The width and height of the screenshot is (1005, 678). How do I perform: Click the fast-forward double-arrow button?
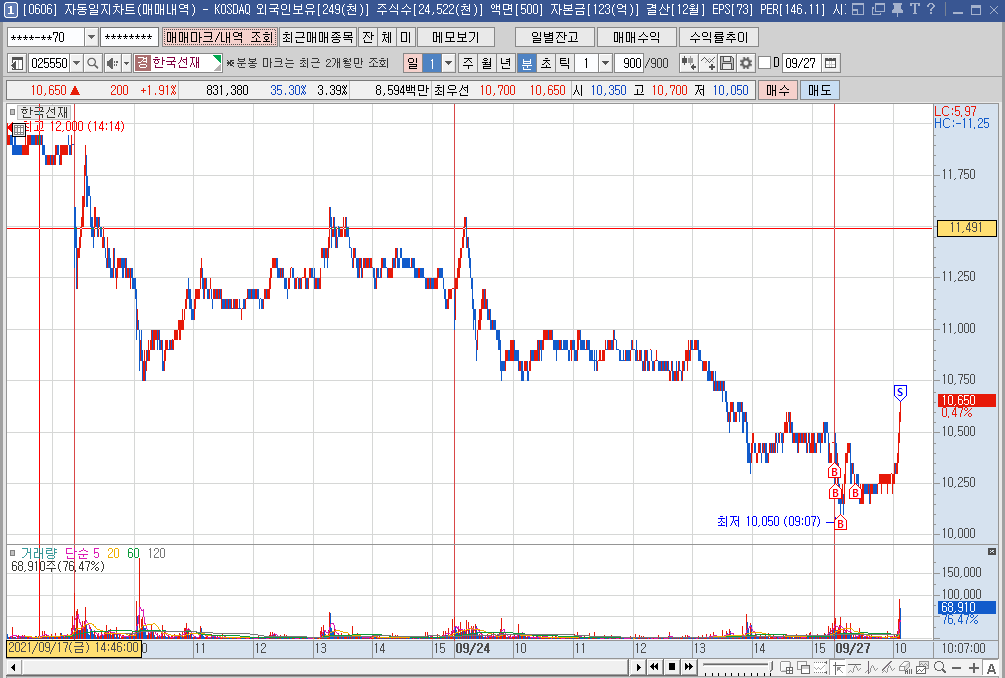click(688, 667)
